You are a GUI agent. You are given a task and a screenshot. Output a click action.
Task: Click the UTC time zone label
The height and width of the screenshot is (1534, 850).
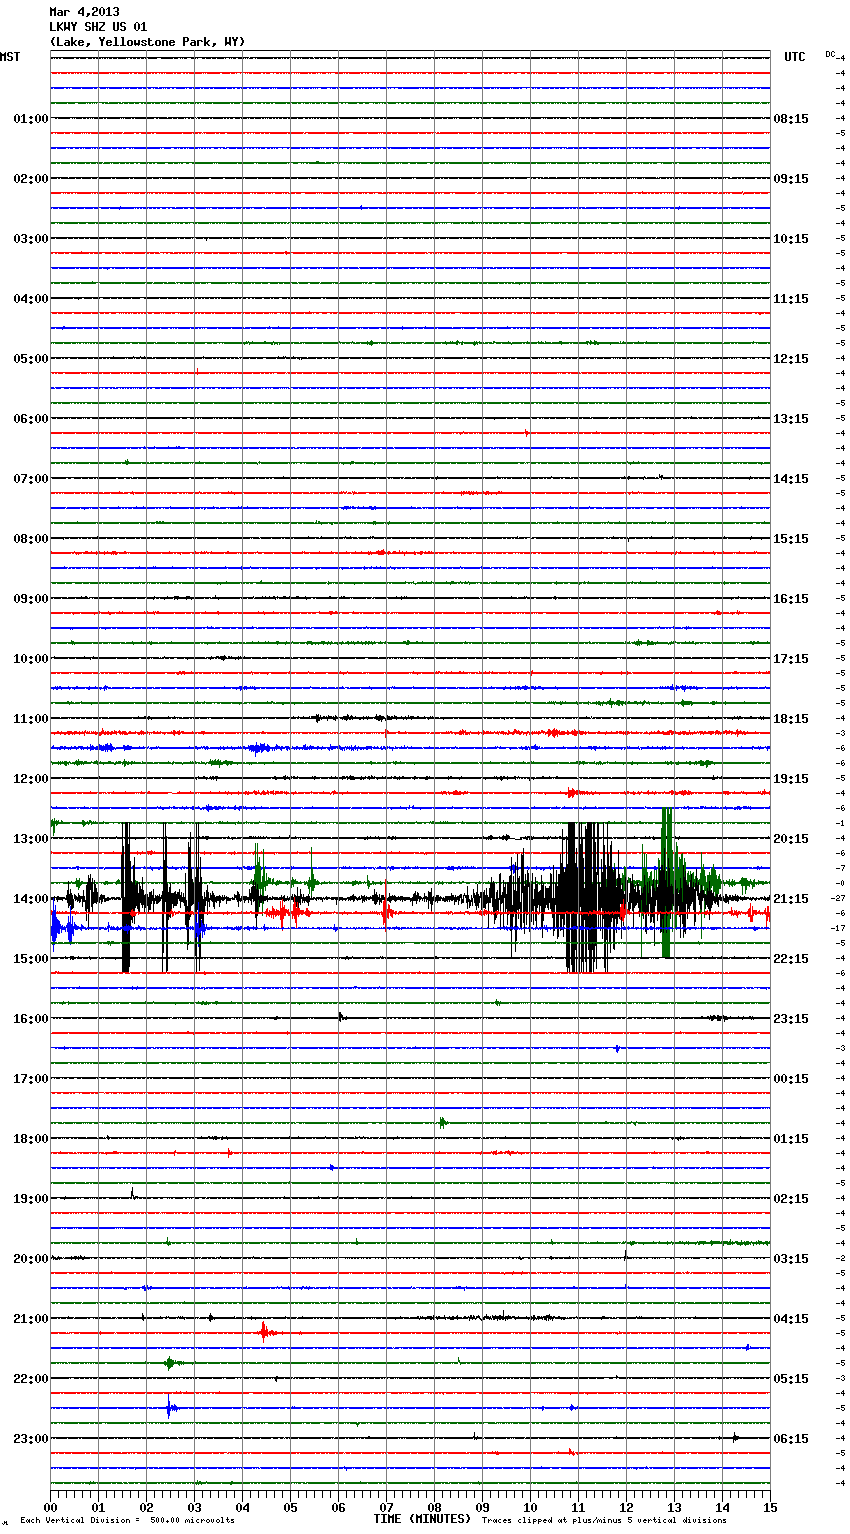pyautogui.click(x=794, y=57)
